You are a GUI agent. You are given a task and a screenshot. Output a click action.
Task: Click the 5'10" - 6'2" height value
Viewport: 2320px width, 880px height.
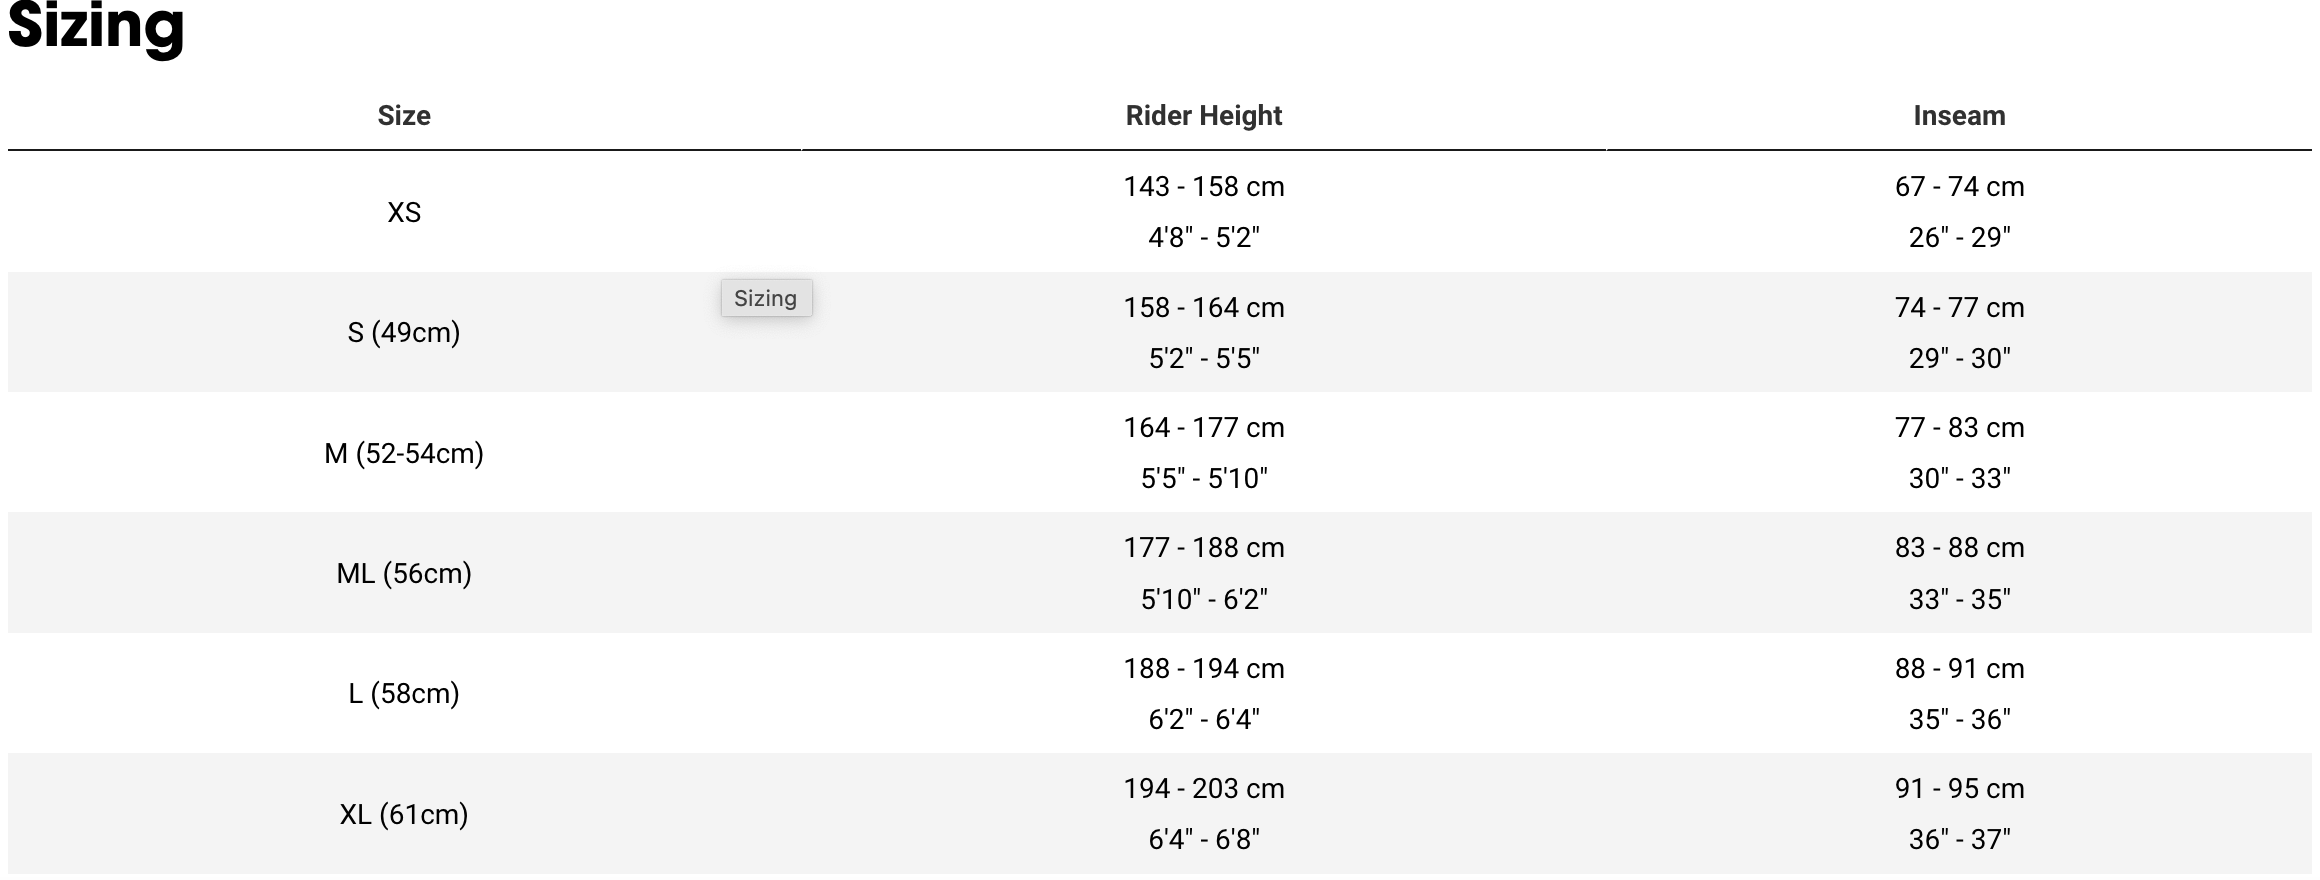[x=1204, y=599]
